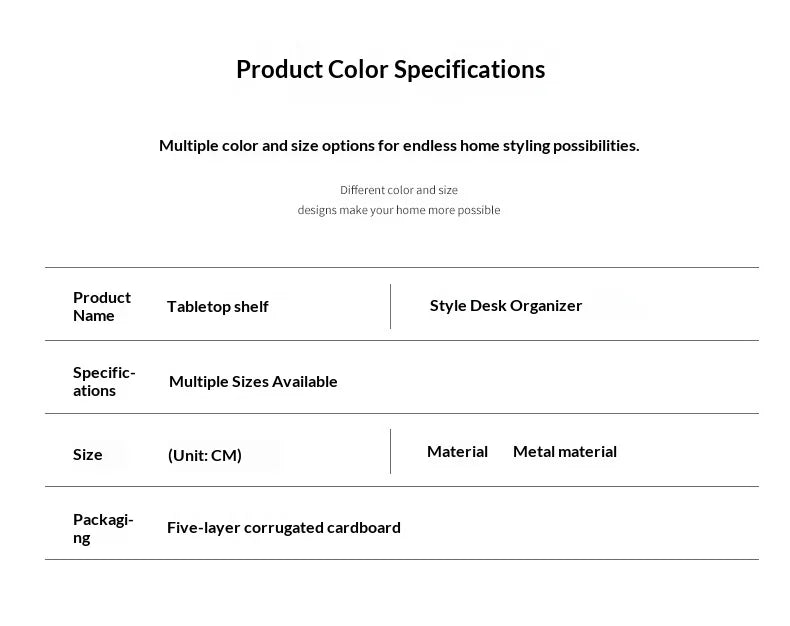Select the Size row label
This screenshot has height=626, width=790.
(88, 455)
